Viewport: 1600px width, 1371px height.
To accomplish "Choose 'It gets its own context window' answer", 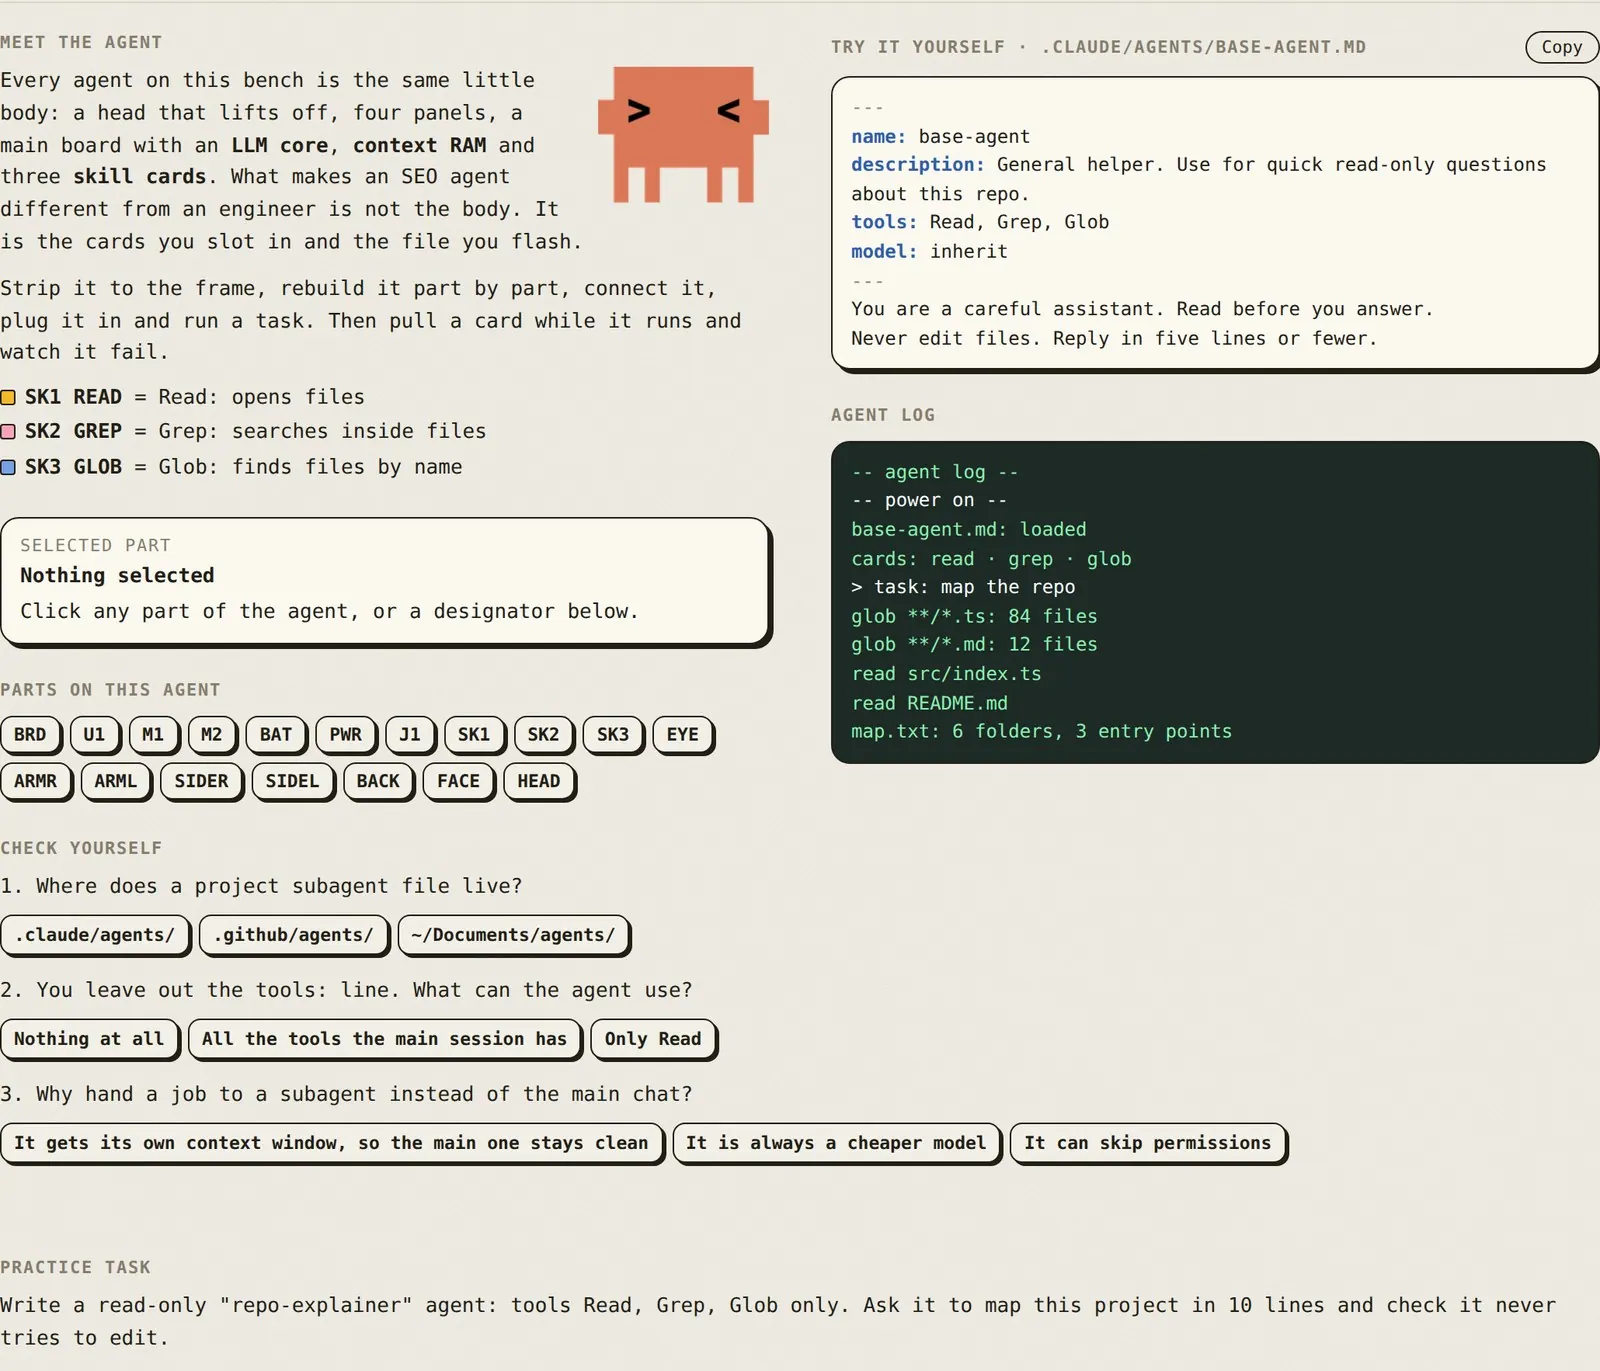I will click(x=331, y=1143).
